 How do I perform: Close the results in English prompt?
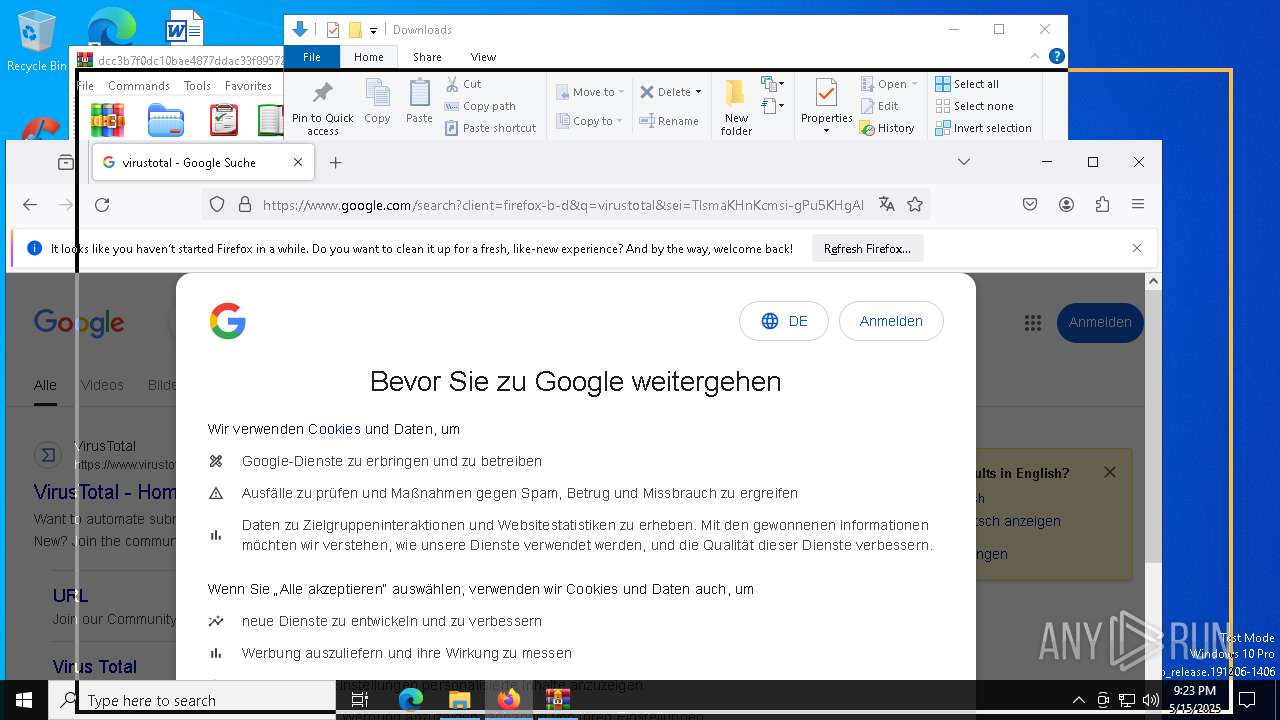(x=1109, y=472)
